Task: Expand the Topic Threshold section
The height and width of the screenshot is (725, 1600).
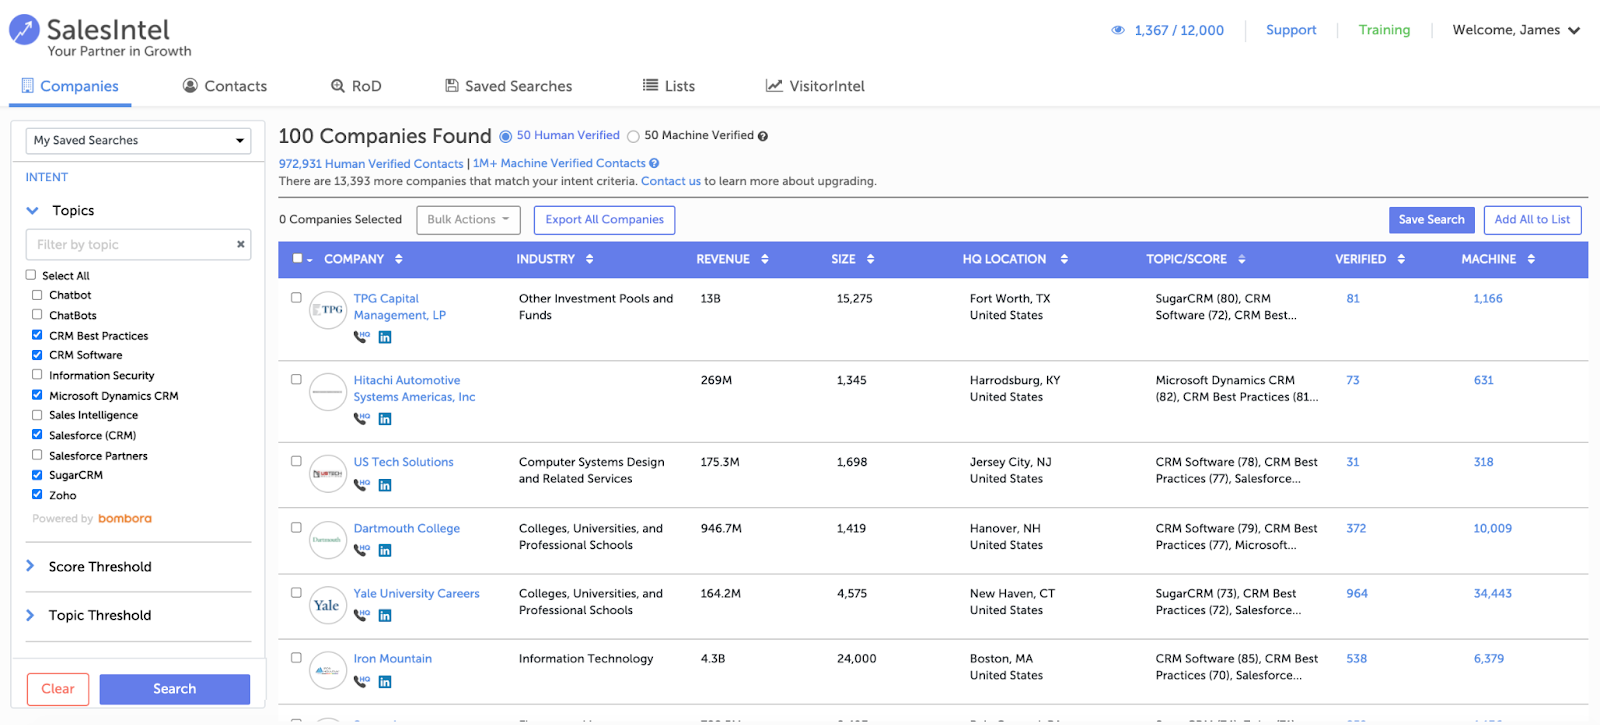Action: [30, 615]
